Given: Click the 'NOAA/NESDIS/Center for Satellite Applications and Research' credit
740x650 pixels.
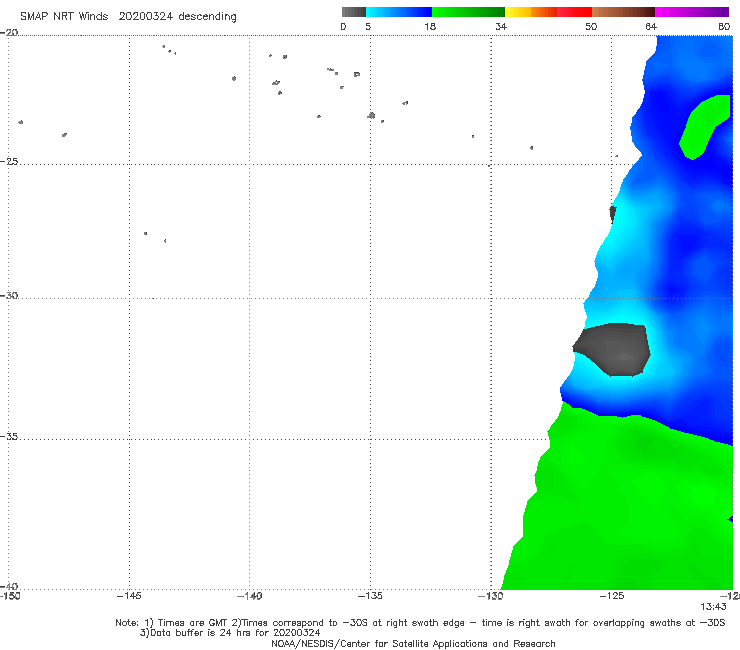Looking at the screenshot, I should tap(413, 643).
